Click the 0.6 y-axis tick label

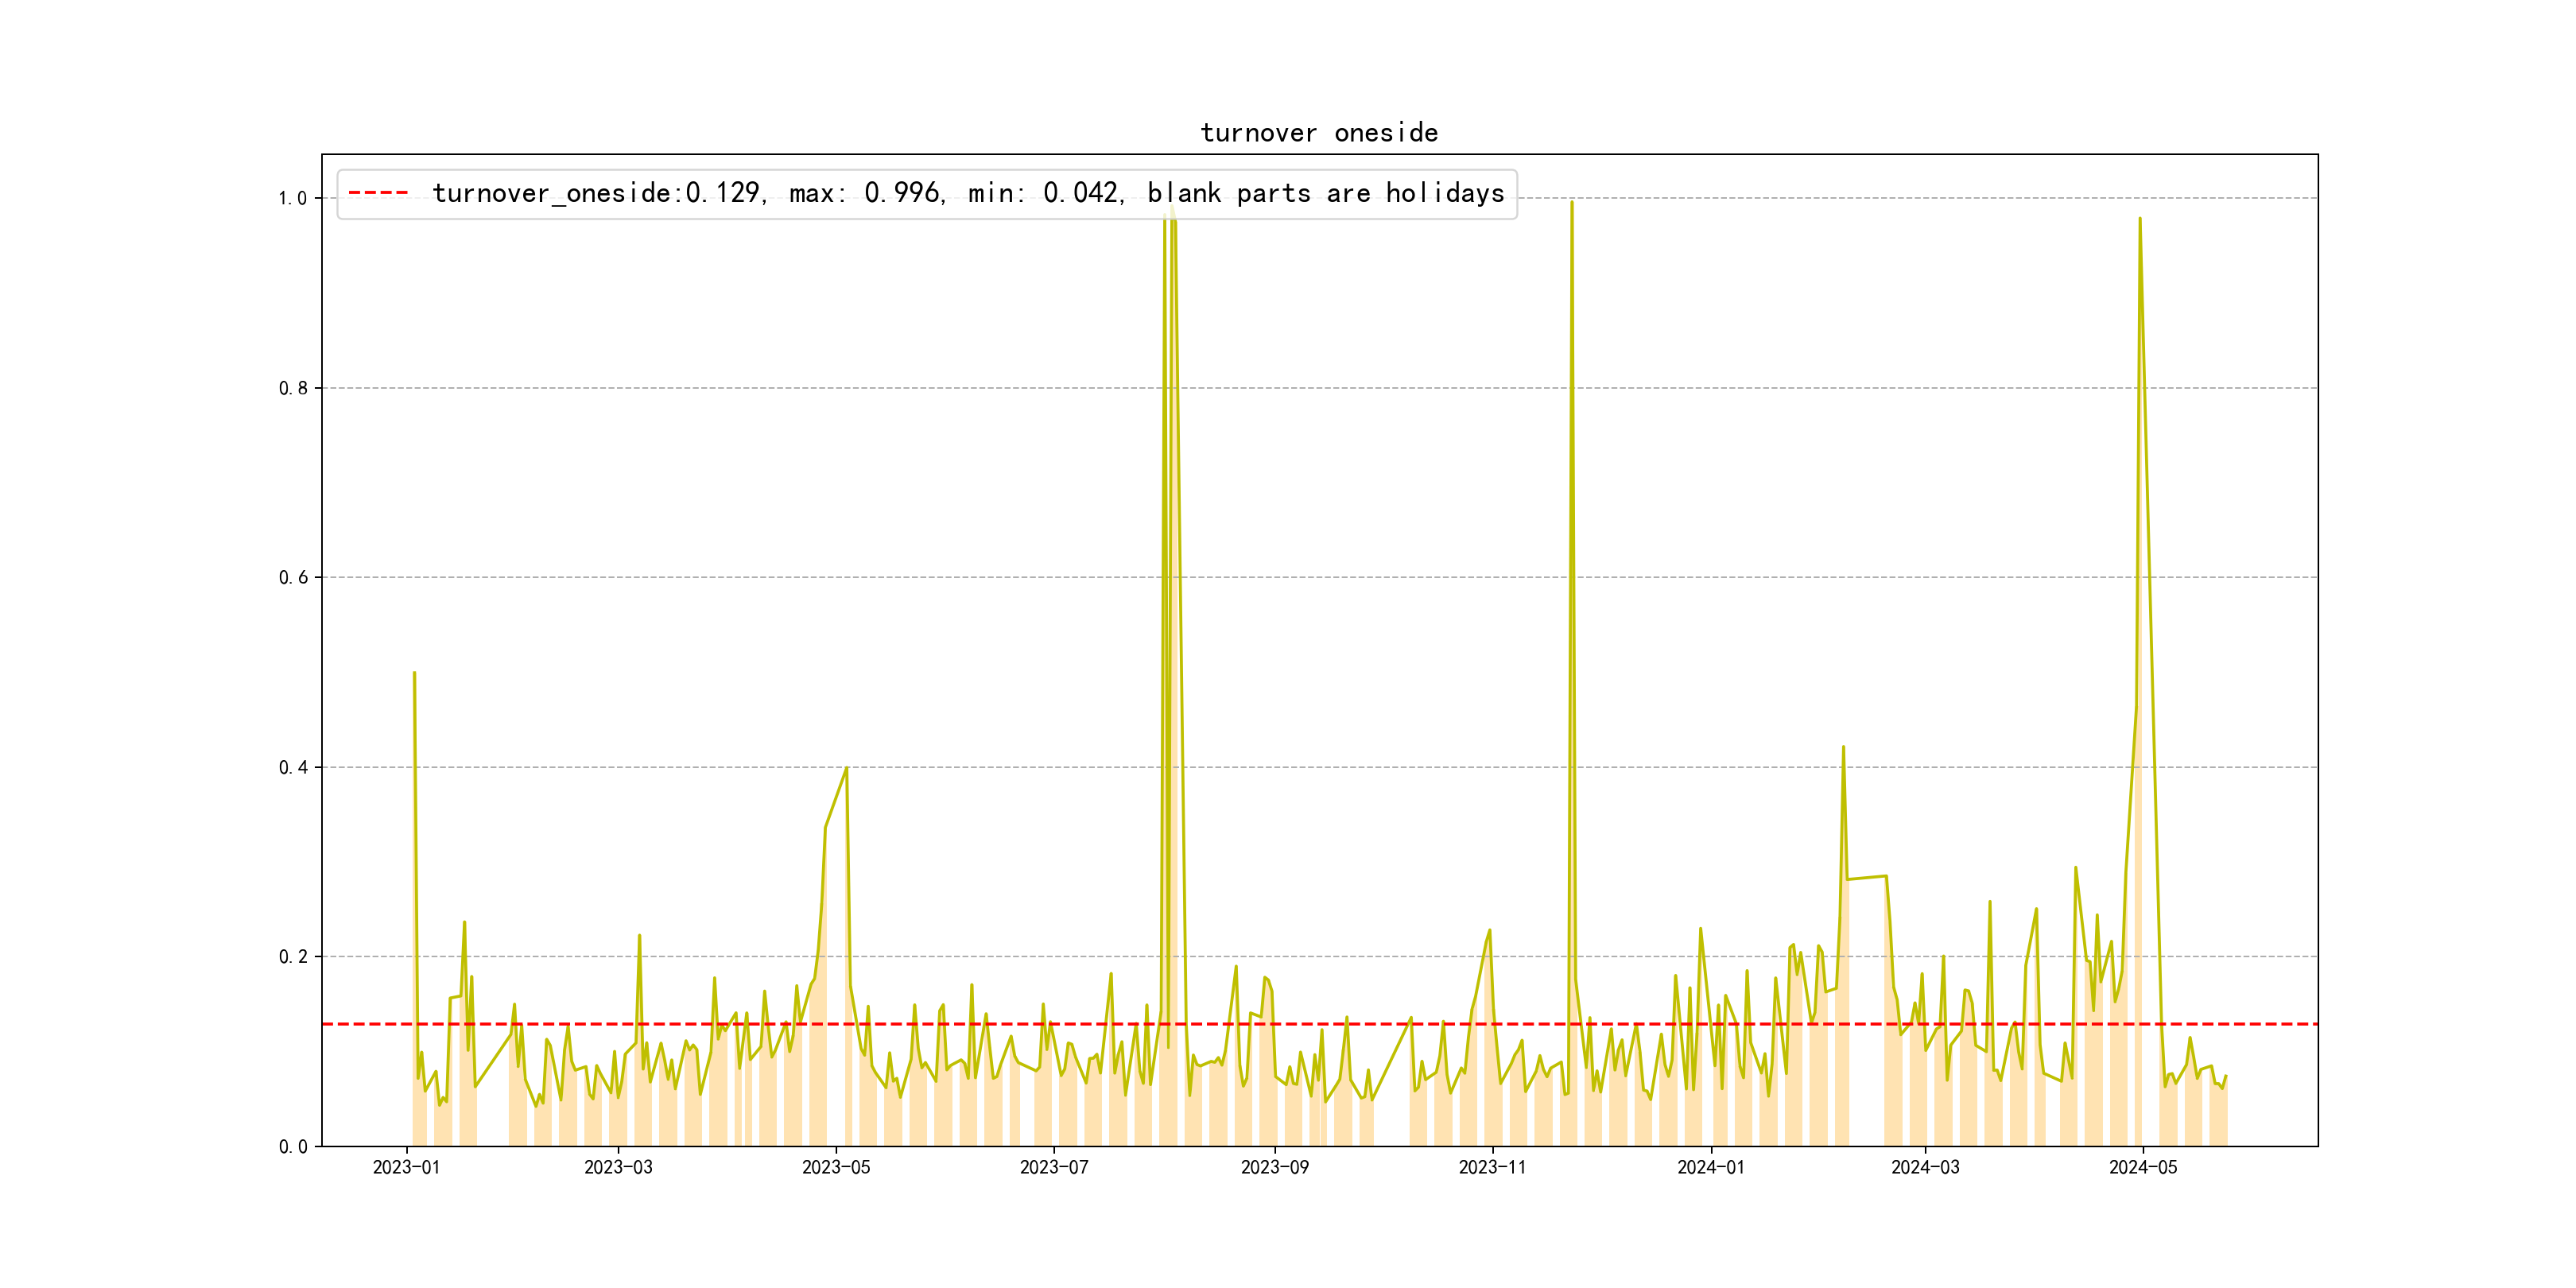tap(292, 578)
